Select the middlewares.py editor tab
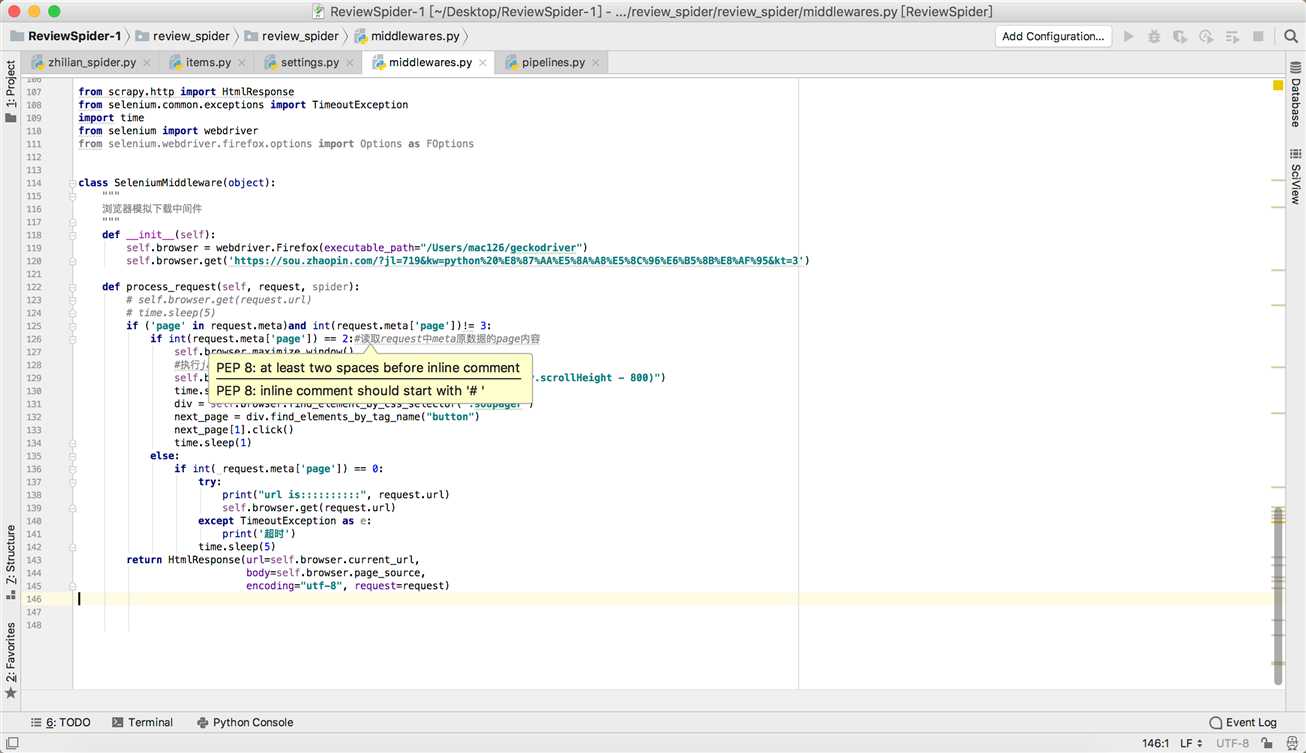This screenshot has width=1306, height=753. tap(429, 62)
